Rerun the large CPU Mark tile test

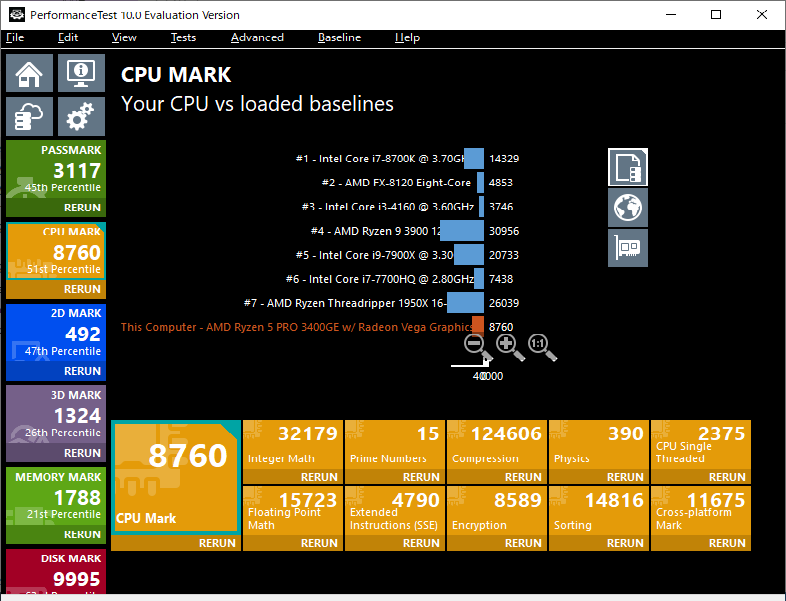(x=217, y=543)
